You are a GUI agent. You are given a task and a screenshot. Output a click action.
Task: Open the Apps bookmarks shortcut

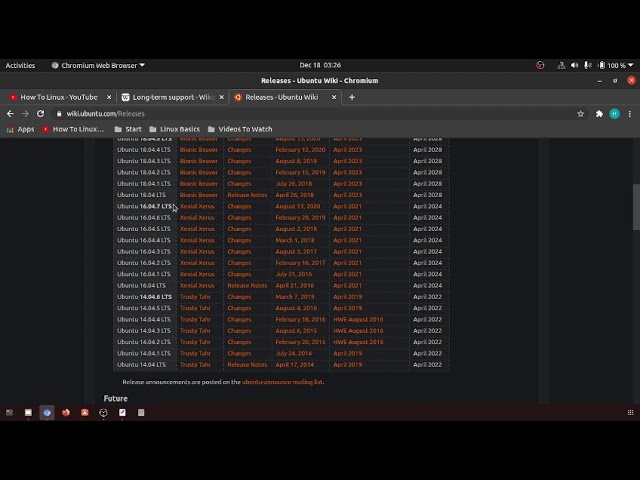click(x=20, y=129)
